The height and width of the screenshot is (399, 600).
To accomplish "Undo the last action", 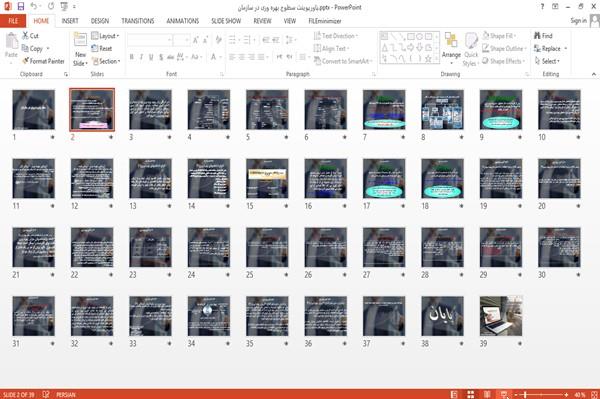I will coord(34,6).
